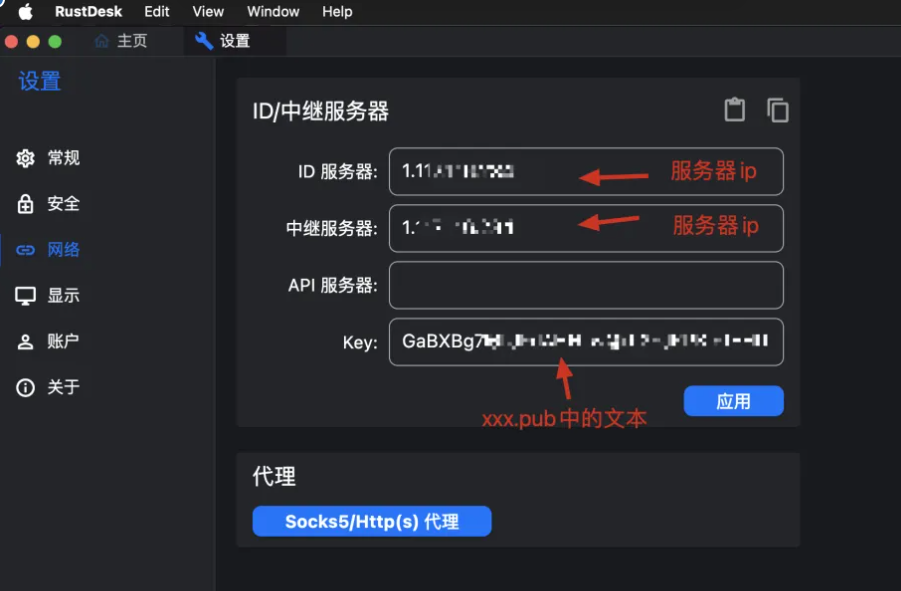Open 关于 about info icon
Viewport: 901px width, 591px height.
[25, 388]
